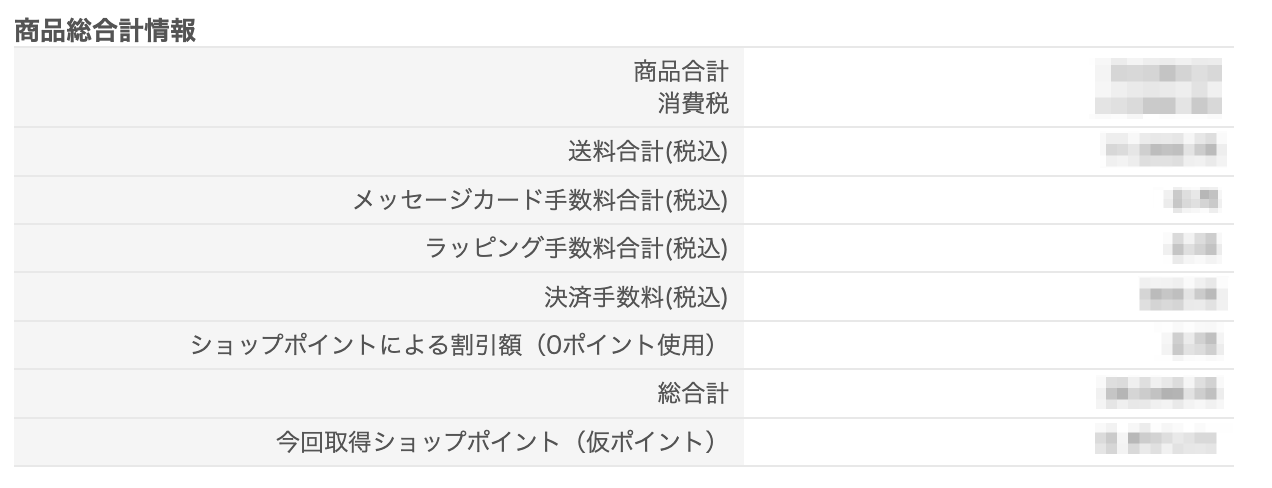Select the 決済手数料(税込) label
The height and width of the screenshot is (488, 1272).
635,297
